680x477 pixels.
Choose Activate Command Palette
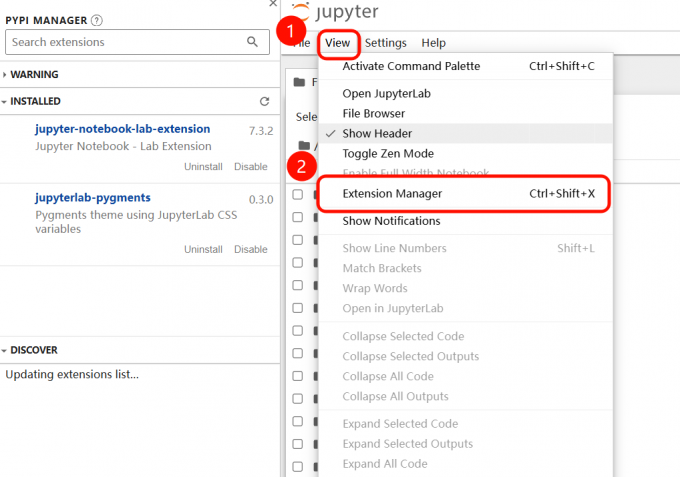(x=466, y=66)
